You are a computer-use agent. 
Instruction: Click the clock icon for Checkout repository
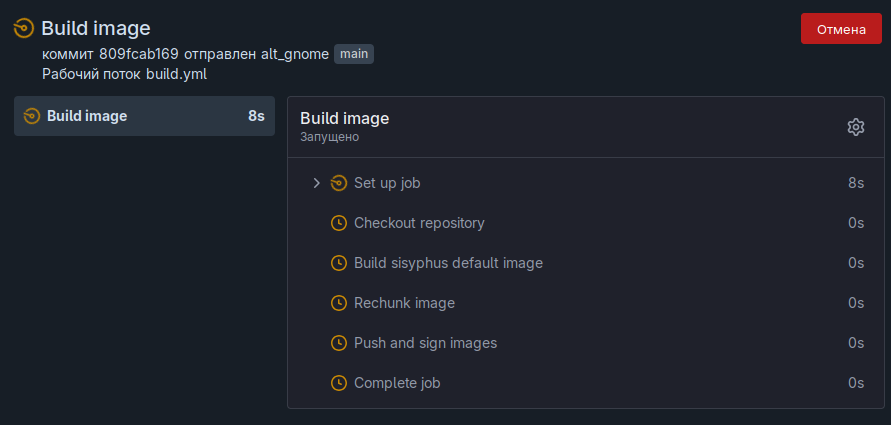340,223
